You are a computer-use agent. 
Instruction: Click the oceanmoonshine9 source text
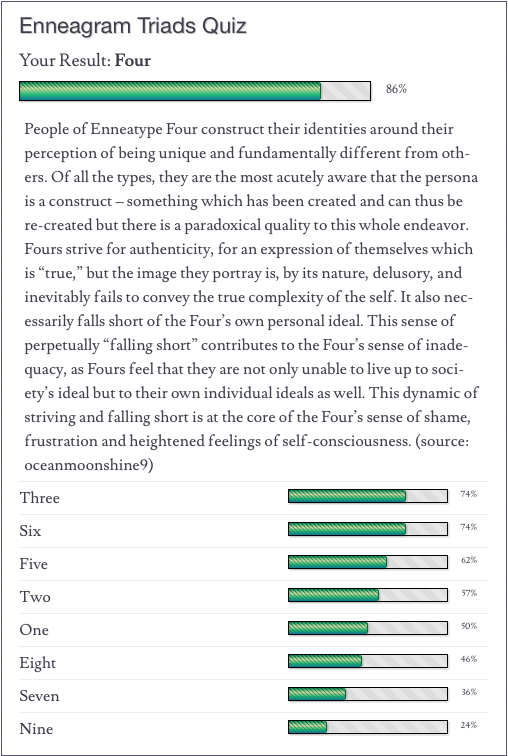pos(89,465)
